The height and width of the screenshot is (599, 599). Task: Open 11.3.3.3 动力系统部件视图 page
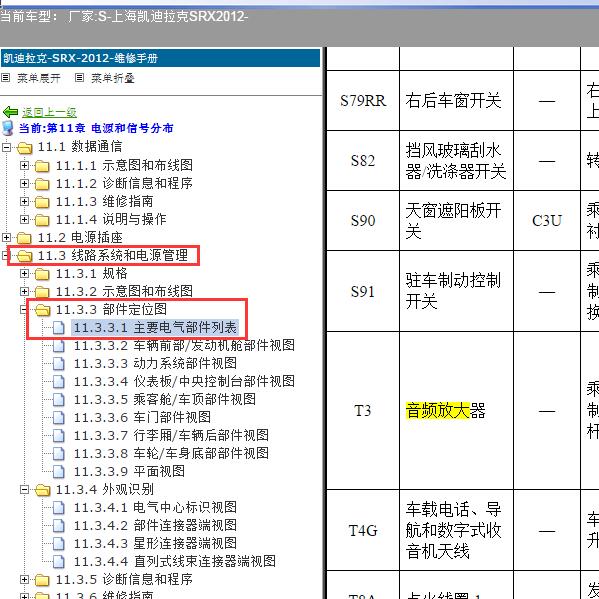155,363
